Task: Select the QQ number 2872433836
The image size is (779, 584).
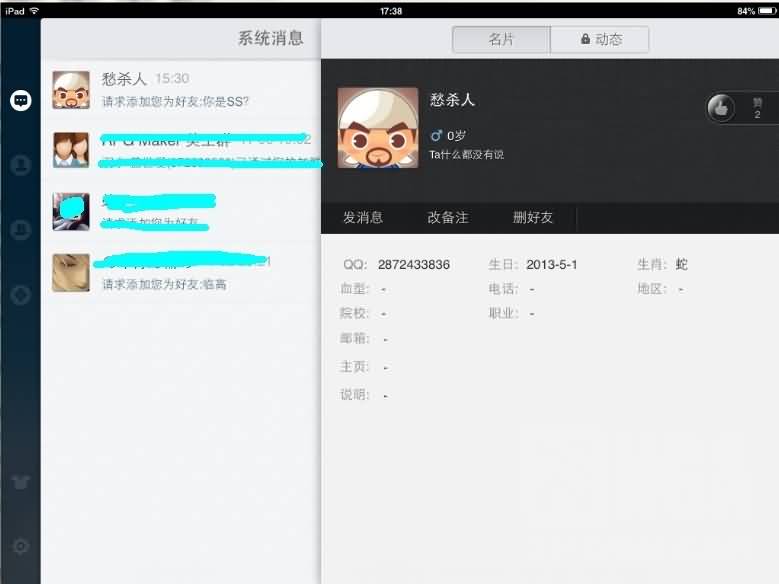Action: coord(413,264)
